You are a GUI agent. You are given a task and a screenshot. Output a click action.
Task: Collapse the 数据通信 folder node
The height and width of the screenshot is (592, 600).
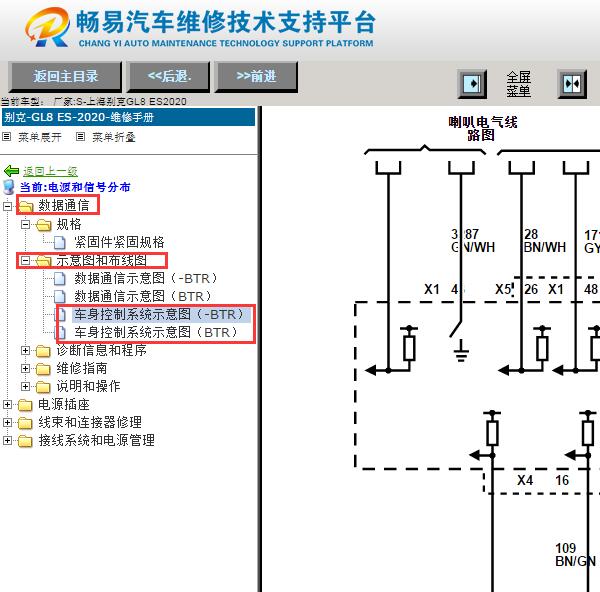[x=7, y=206]
